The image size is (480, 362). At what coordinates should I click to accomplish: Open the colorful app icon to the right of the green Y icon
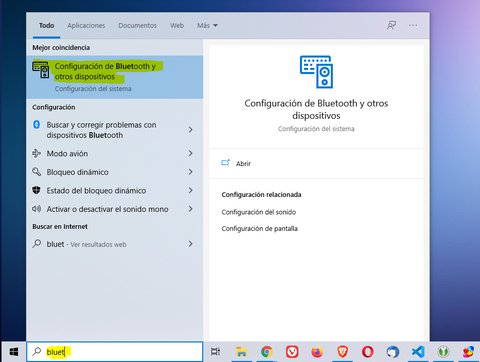pos(469,351)
